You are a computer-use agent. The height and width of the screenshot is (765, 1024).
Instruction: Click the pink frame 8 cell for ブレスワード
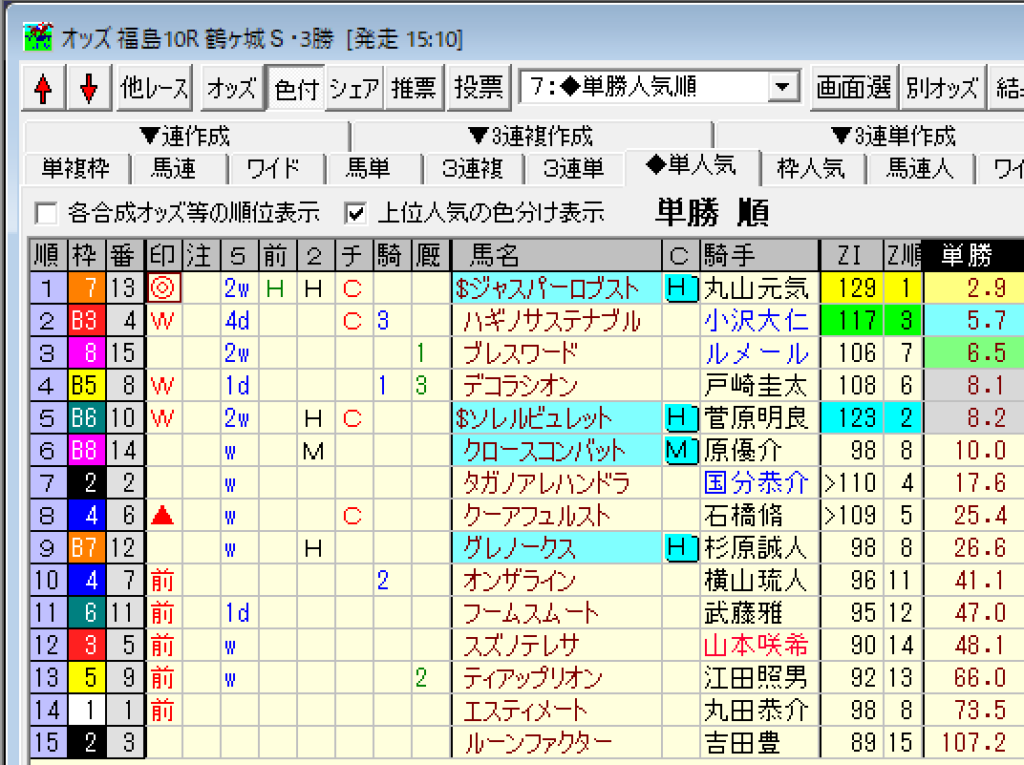coord(87,353)
